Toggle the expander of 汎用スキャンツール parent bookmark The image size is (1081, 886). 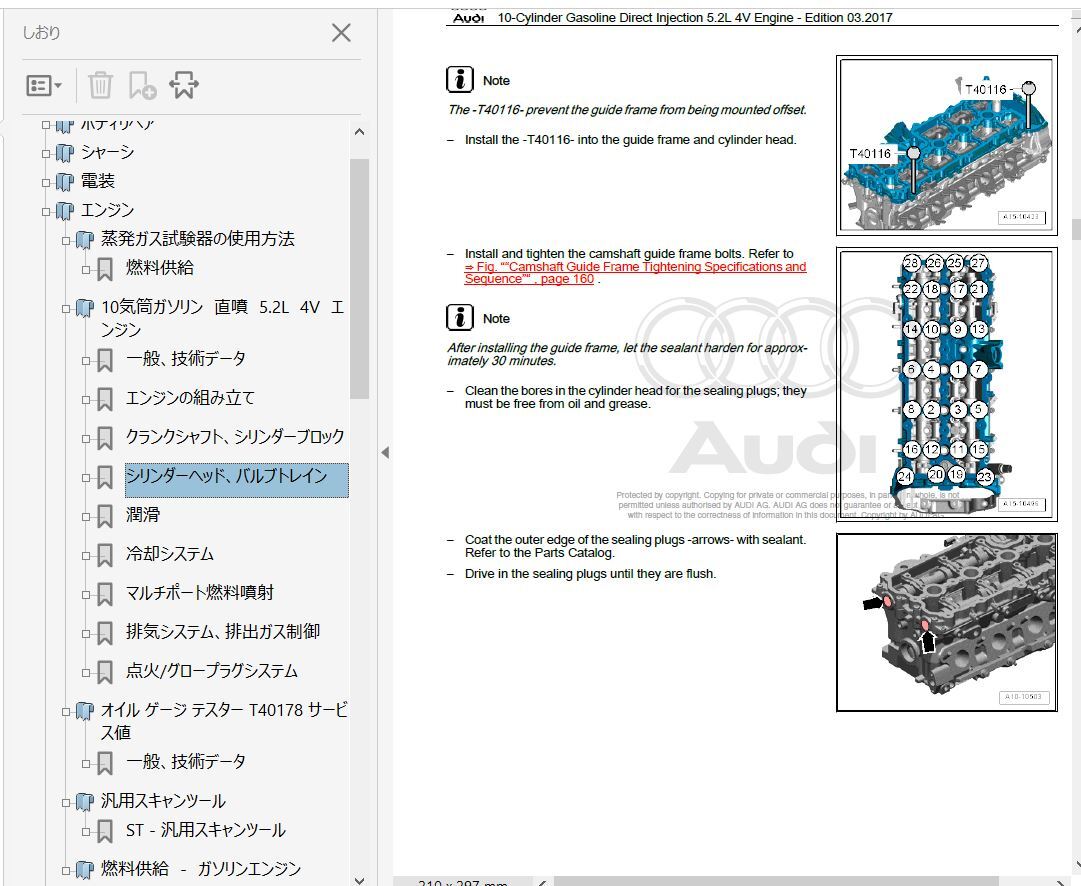tap(66, 802)
